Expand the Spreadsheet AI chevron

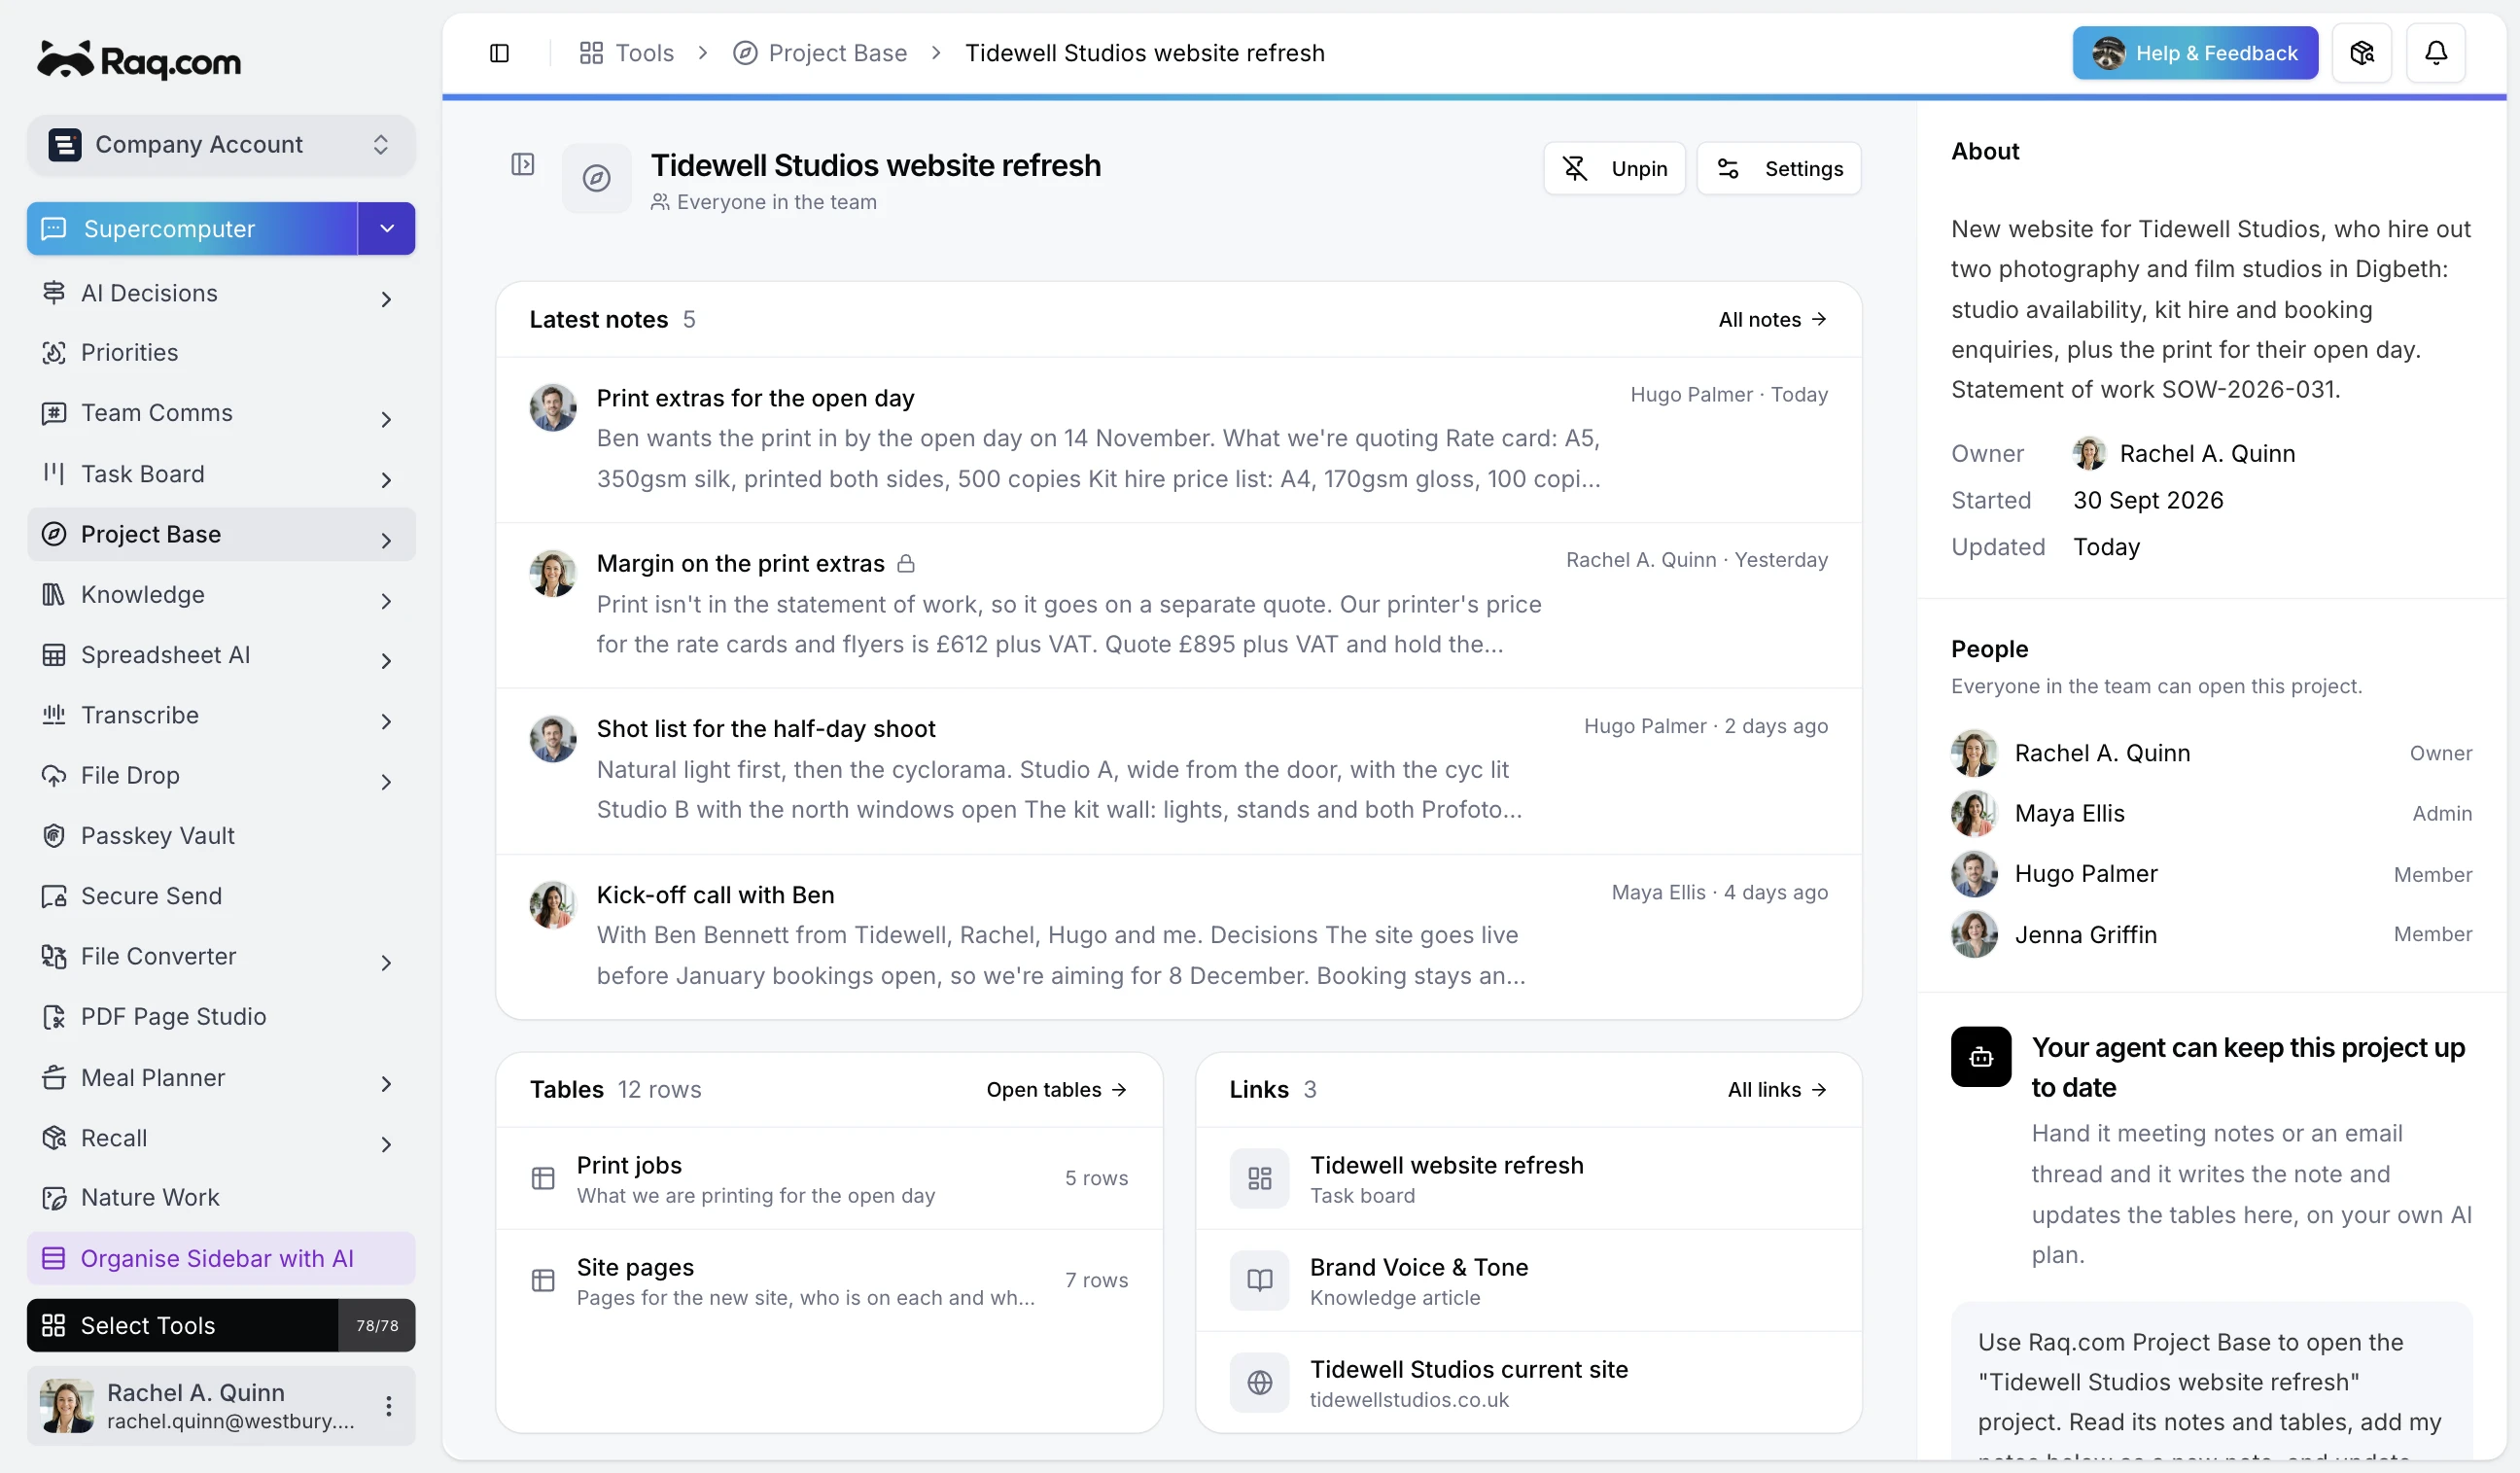coord(386,660)
